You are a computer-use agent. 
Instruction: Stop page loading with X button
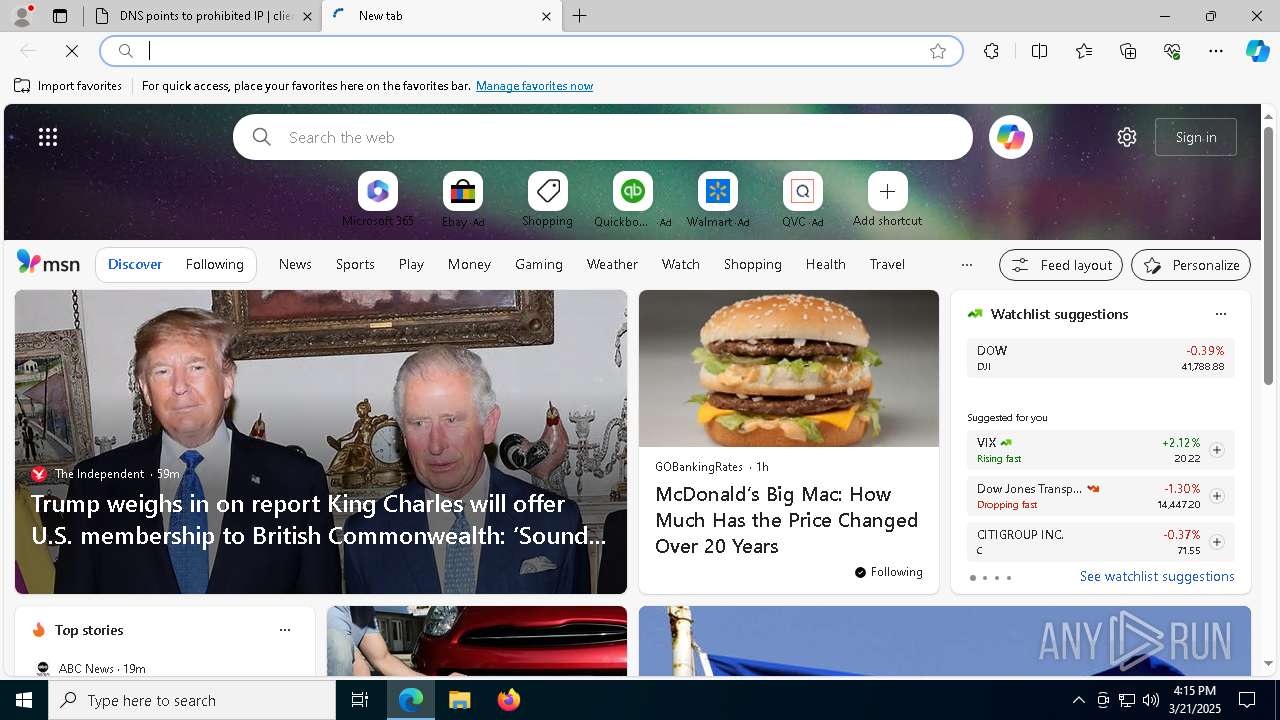pos(72,51)
